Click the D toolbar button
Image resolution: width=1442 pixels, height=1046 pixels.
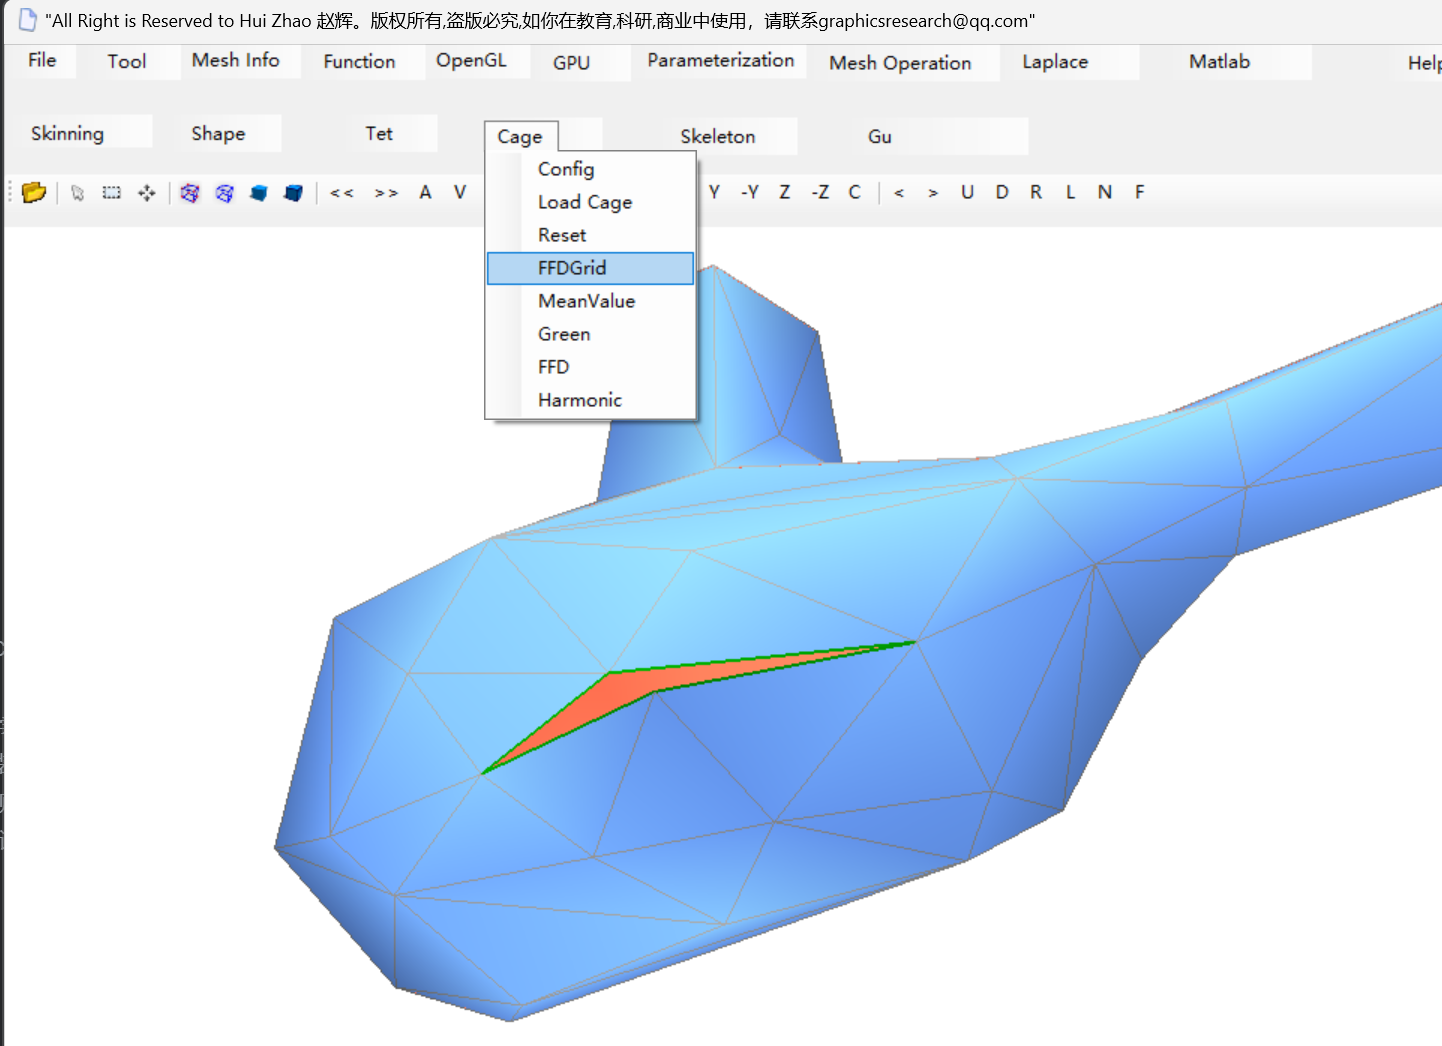(1002, 192)
